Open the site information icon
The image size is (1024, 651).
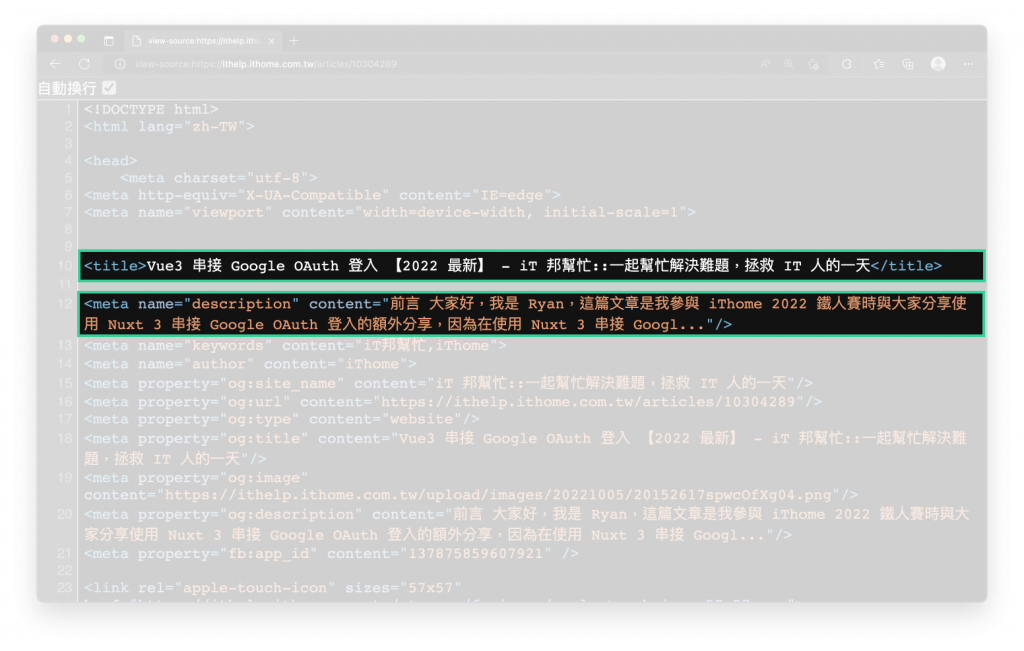(120, 64)
